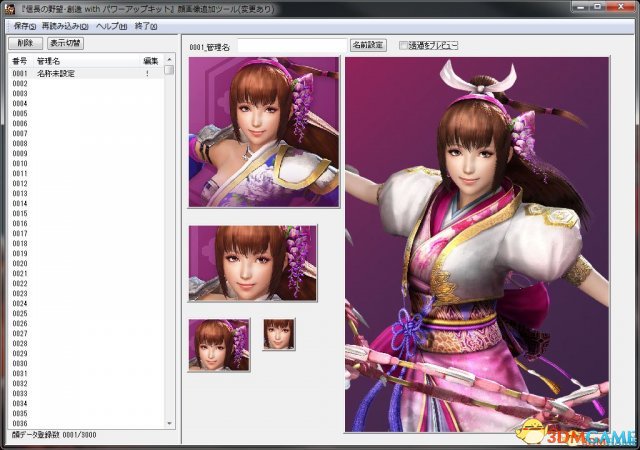
Task: Select row 0001 名称未設定
Action: point(86,74)
